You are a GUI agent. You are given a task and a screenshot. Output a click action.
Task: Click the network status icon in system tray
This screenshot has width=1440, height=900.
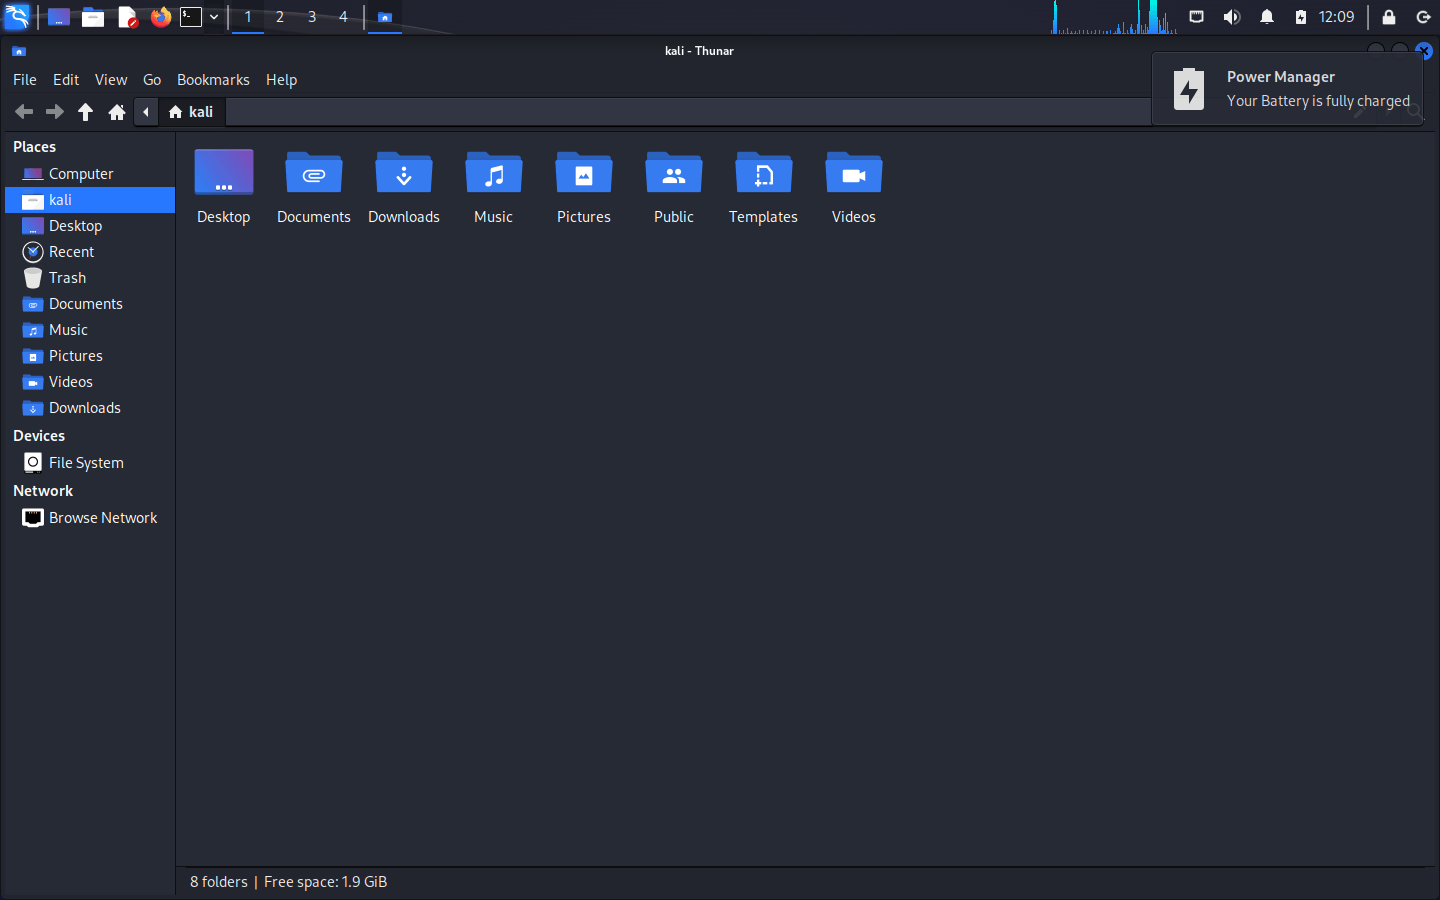click(x=1196, y=17)
